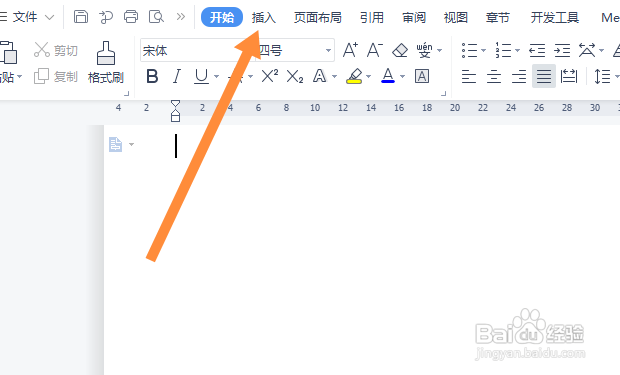
Task: Click the 复制 button
Action: pyautogui.click(x=56, y=76)
